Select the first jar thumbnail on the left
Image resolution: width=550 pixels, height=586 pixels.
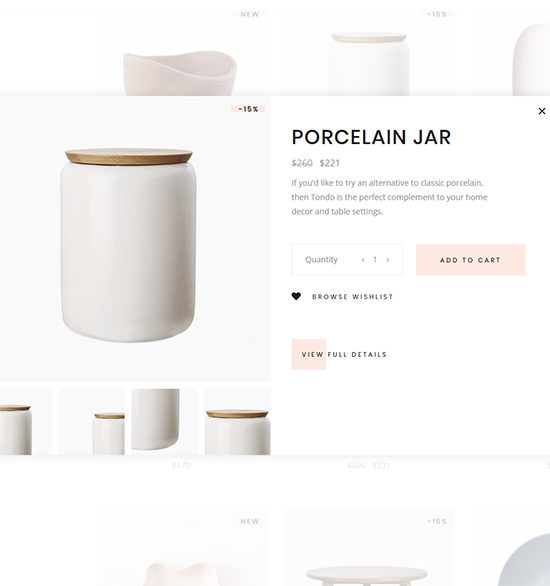[25, 422]
